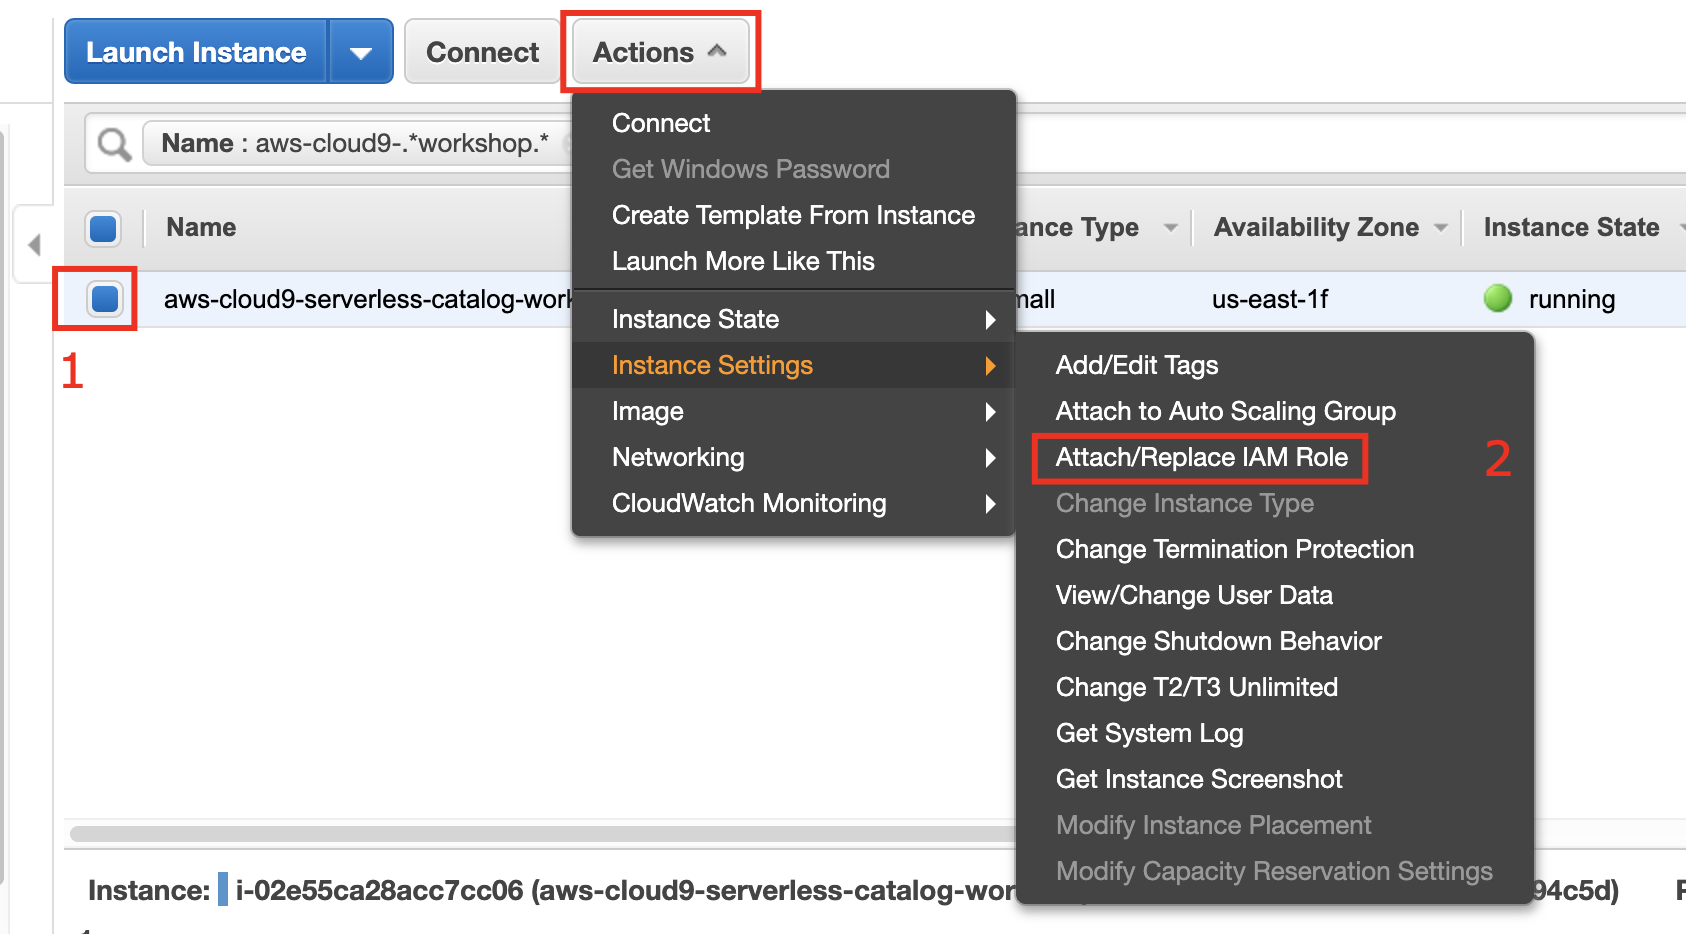The width and height of the screenshot is (1686, 934).
Task: Click the search magnifier icon
Action: pos(114,144)
